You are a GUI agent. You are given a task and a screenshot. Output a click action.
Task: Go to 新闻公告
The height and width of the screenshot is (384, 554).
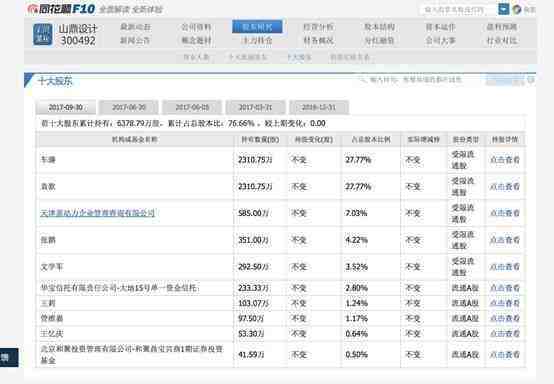tap(135, 41)
